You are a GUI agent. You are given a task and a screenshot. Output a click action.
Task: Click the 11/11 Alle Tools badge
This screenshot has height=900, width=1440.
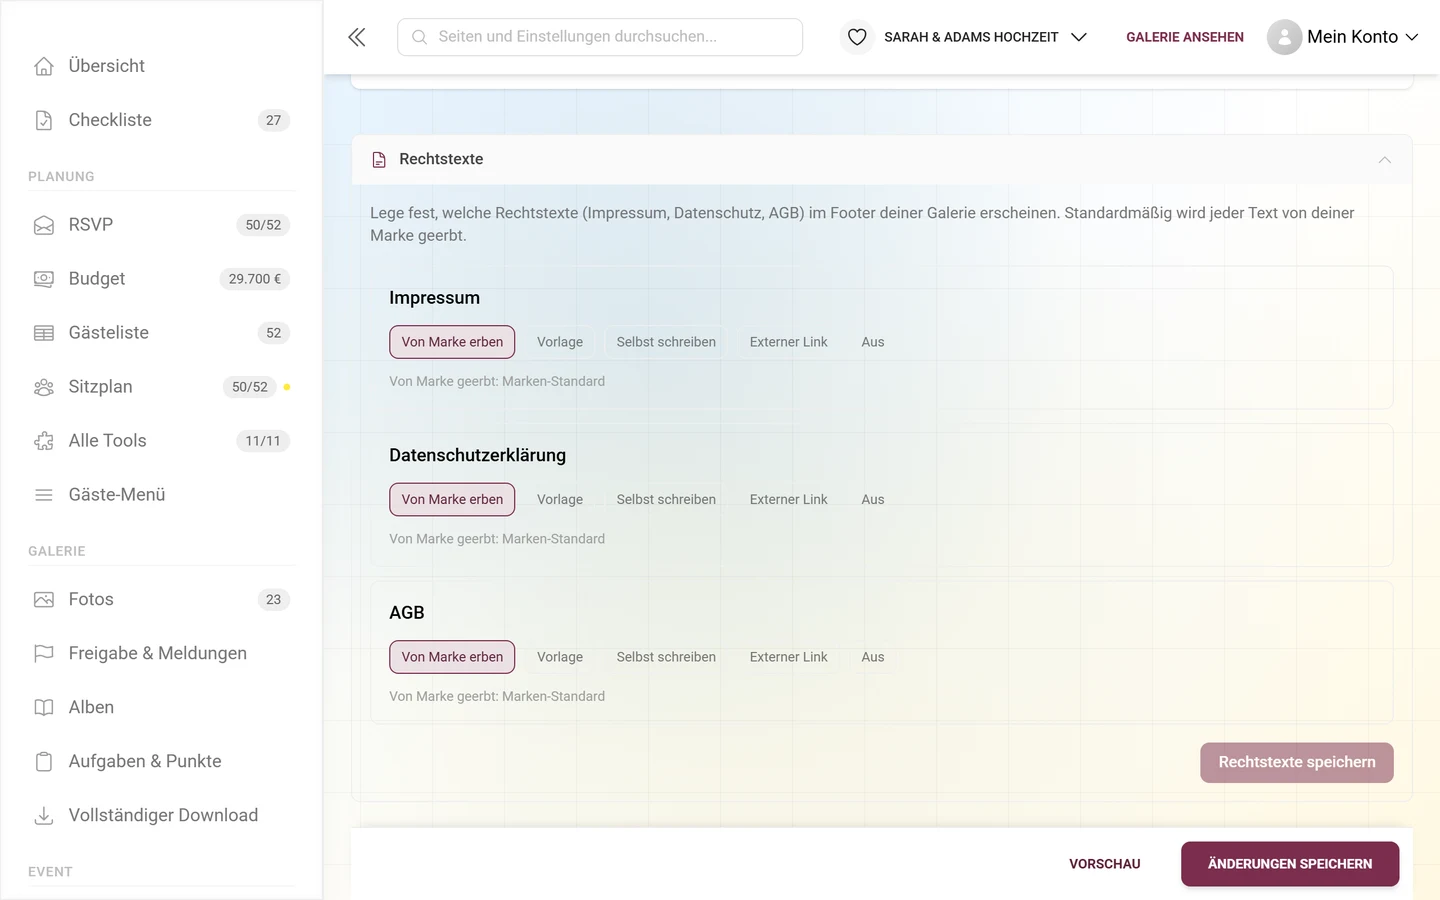(x=263, y=441)
